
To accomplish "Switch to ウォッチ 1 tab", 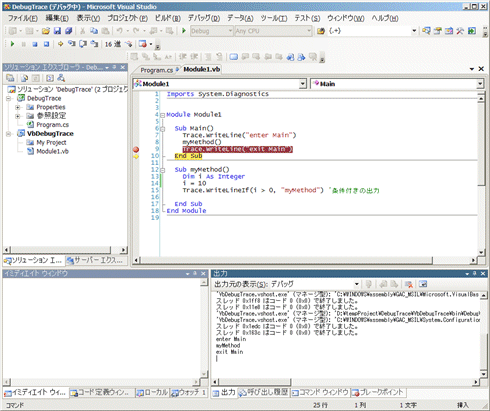I will tap(189, 393).
